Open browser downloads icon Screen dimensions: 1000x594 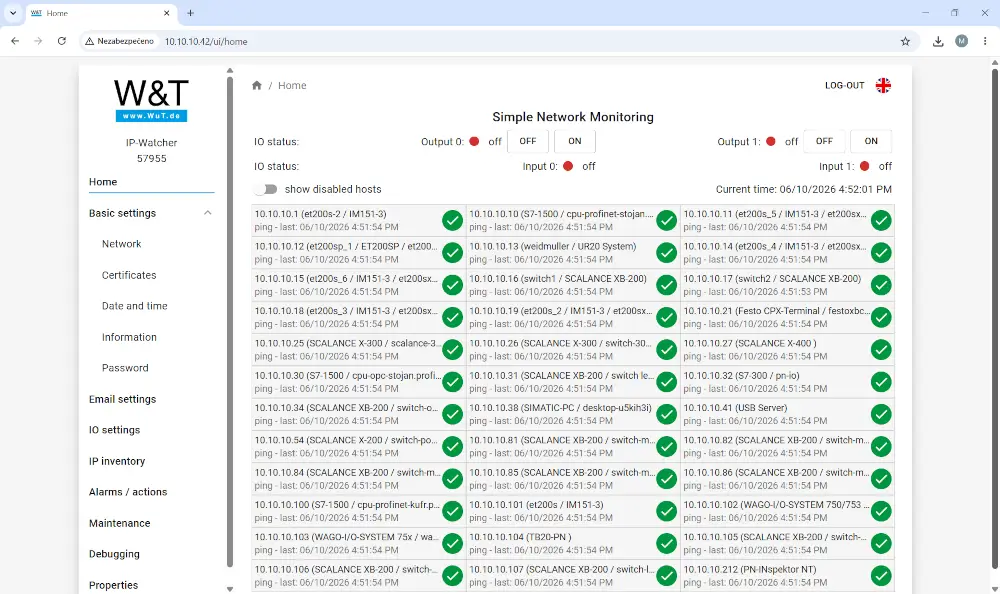coord(938,41)
